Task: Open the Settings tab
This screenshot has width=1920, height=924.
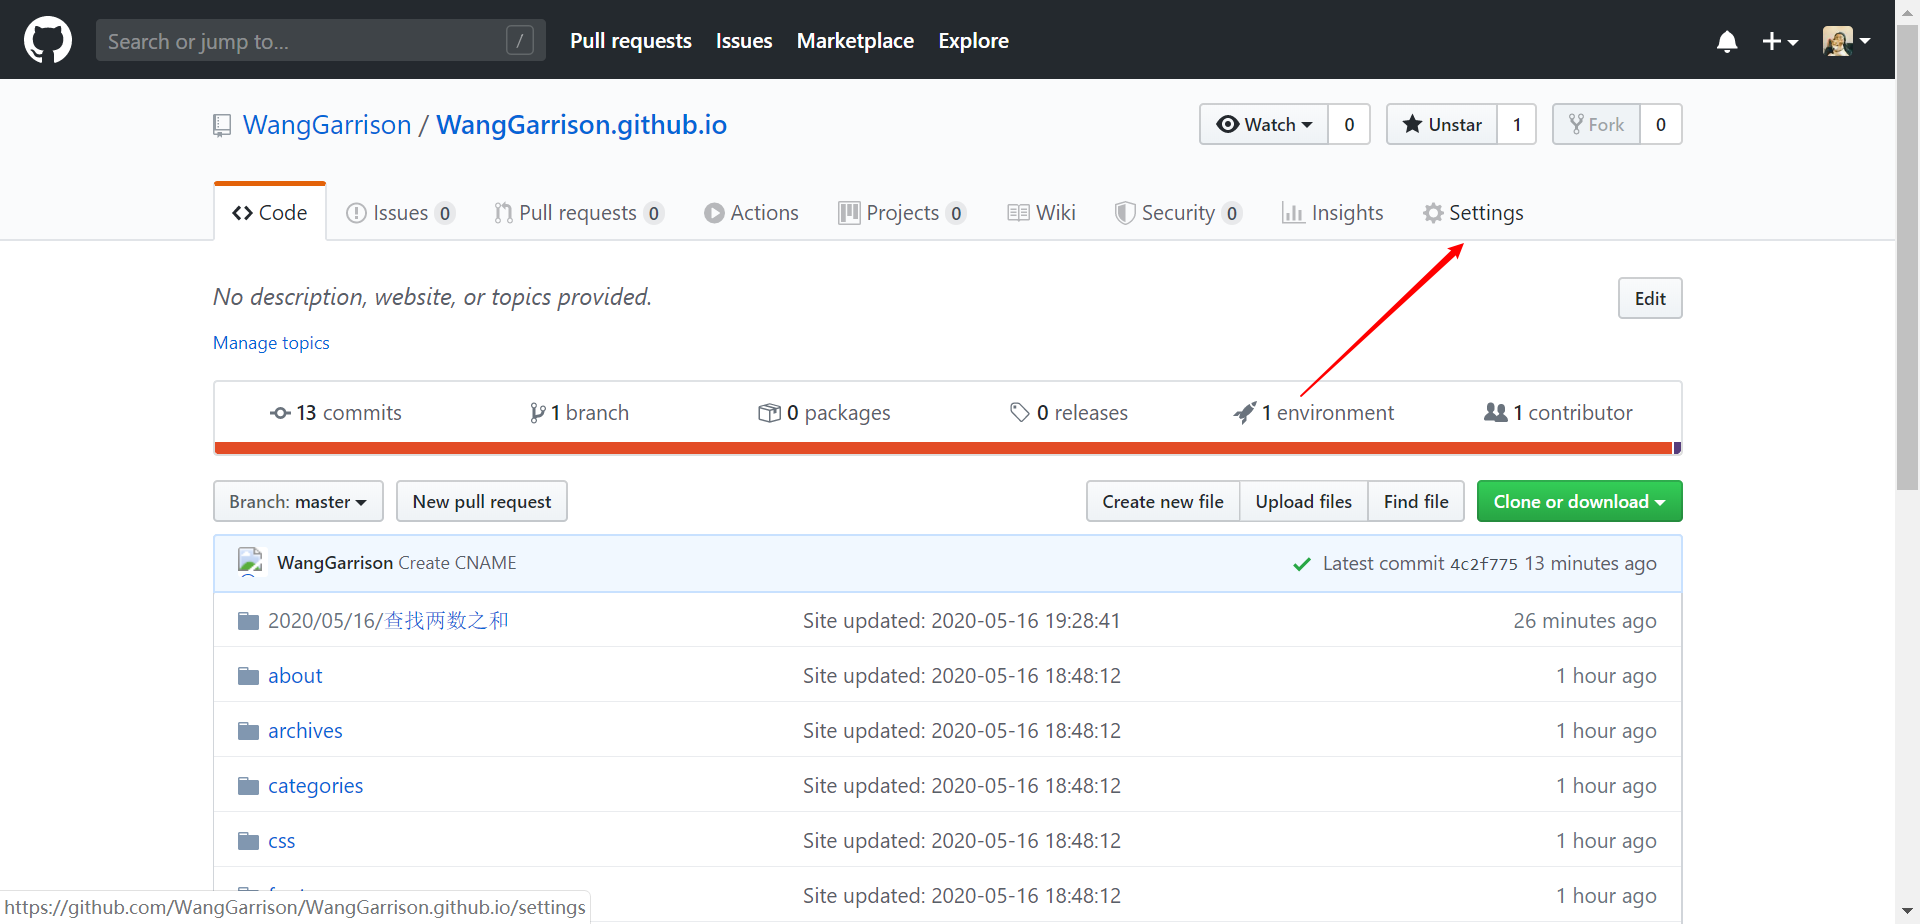Action: pyautogui.click(x=1473, y=213)
